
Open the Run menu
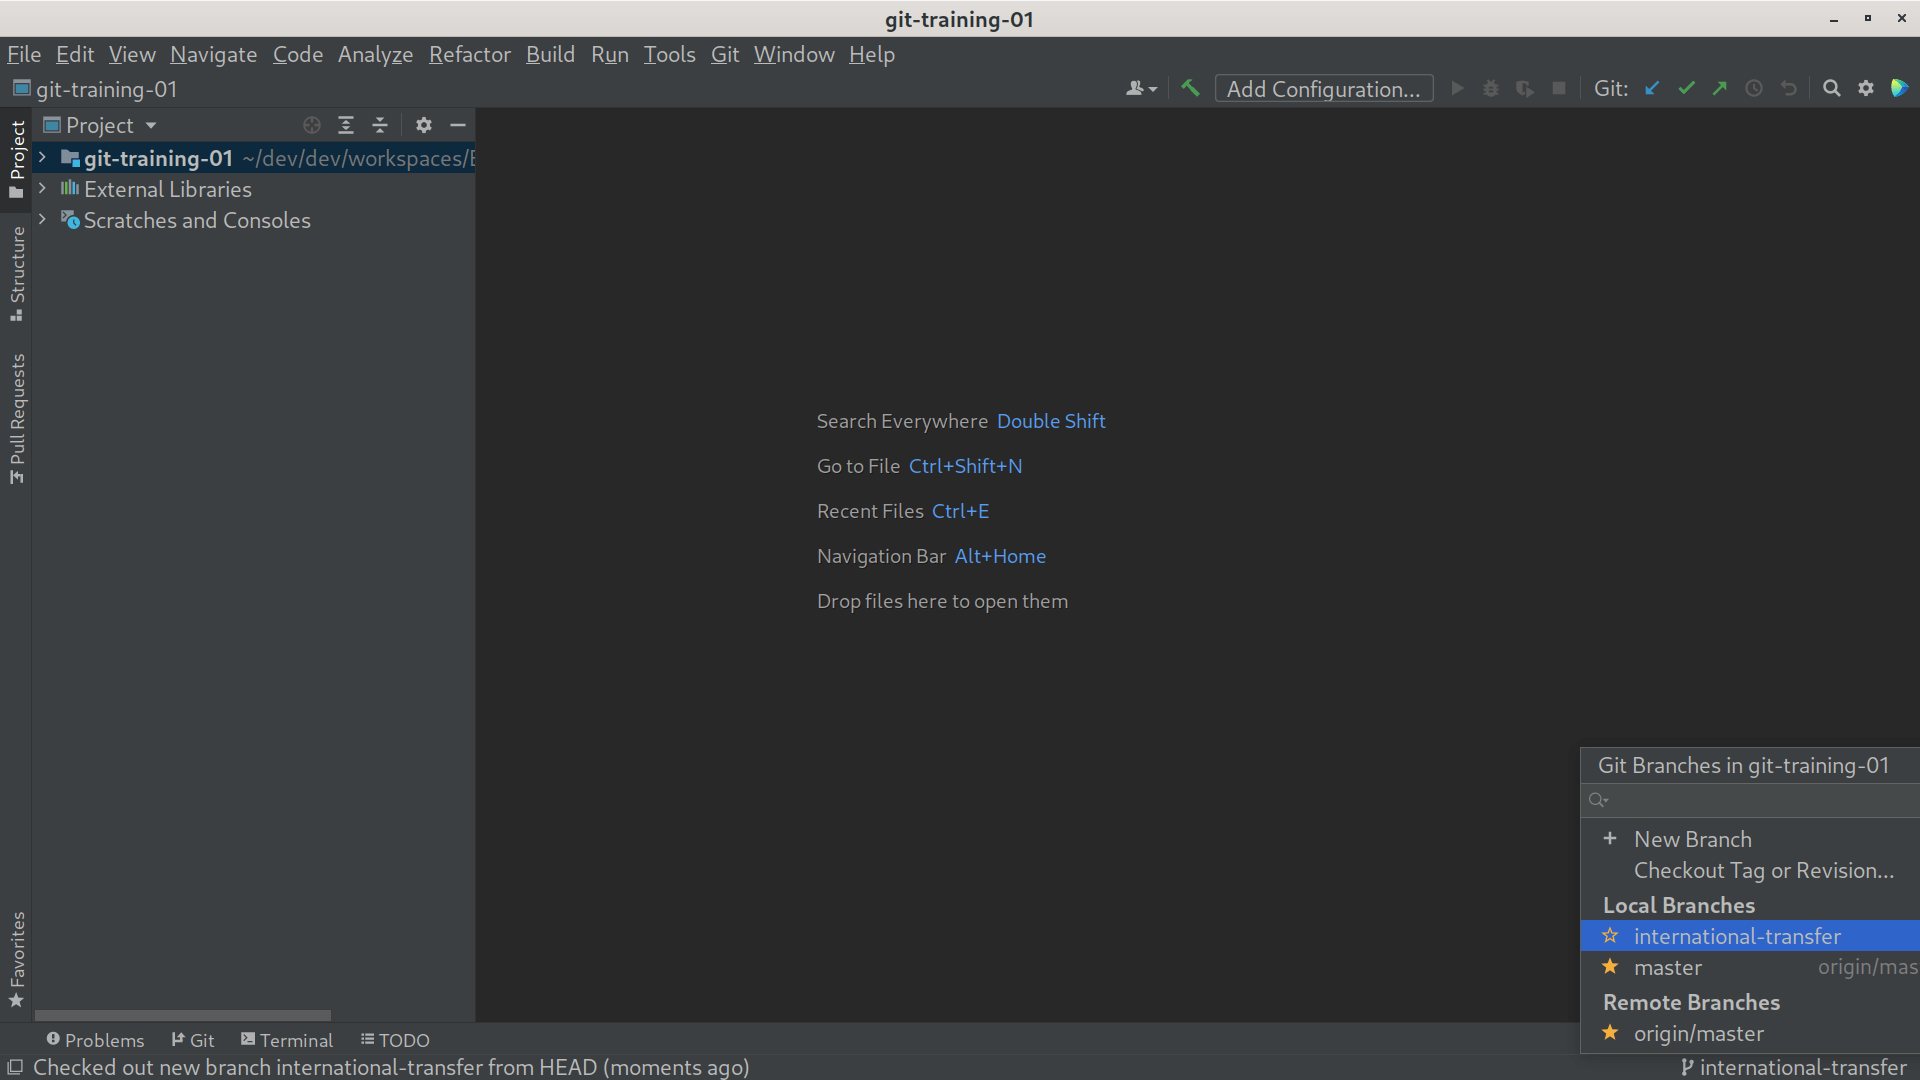[609, 54]
